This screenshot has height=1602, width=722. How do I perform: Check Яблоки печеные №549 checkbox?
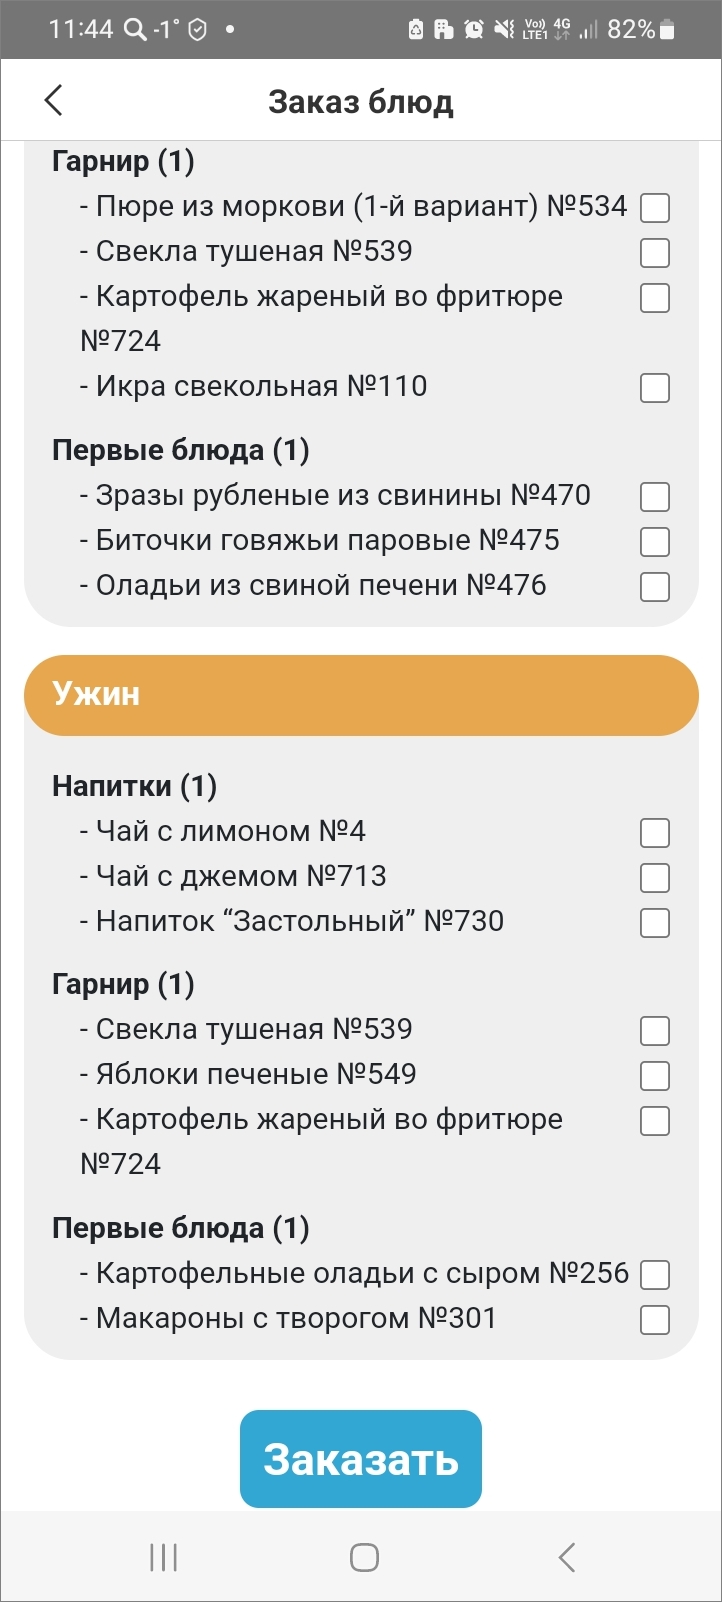(655, 1076)
